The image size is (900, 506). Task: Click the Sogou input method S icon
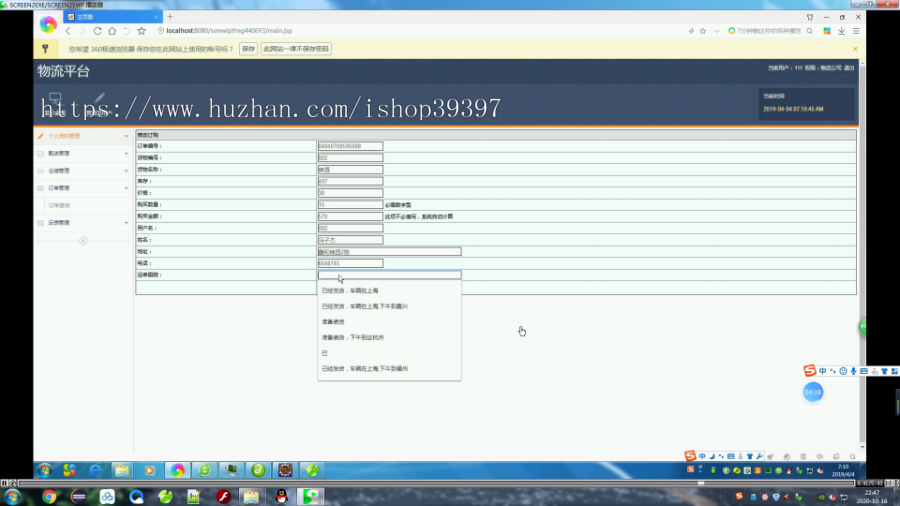809,371
